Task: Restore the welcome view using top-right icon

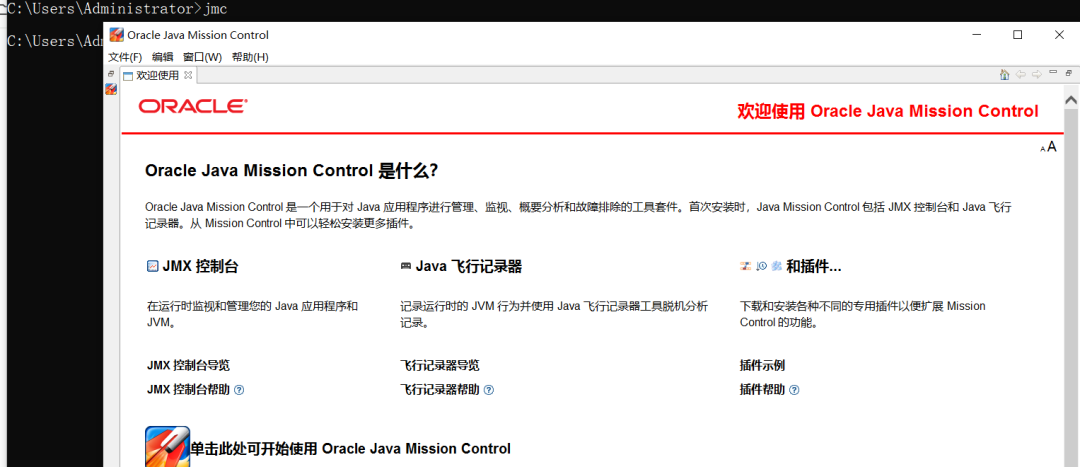Action: pos(1069,72)
